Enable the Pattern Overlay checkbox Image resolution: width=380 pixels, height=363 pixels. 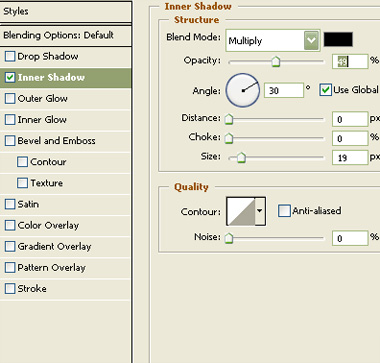coord(10,267)
